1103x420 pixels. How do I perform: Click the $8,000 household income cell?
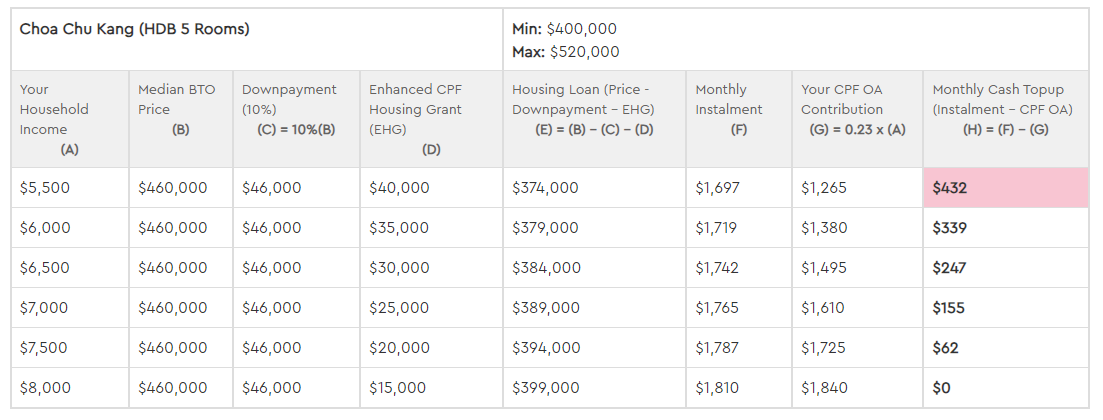(x=70, y=388)
